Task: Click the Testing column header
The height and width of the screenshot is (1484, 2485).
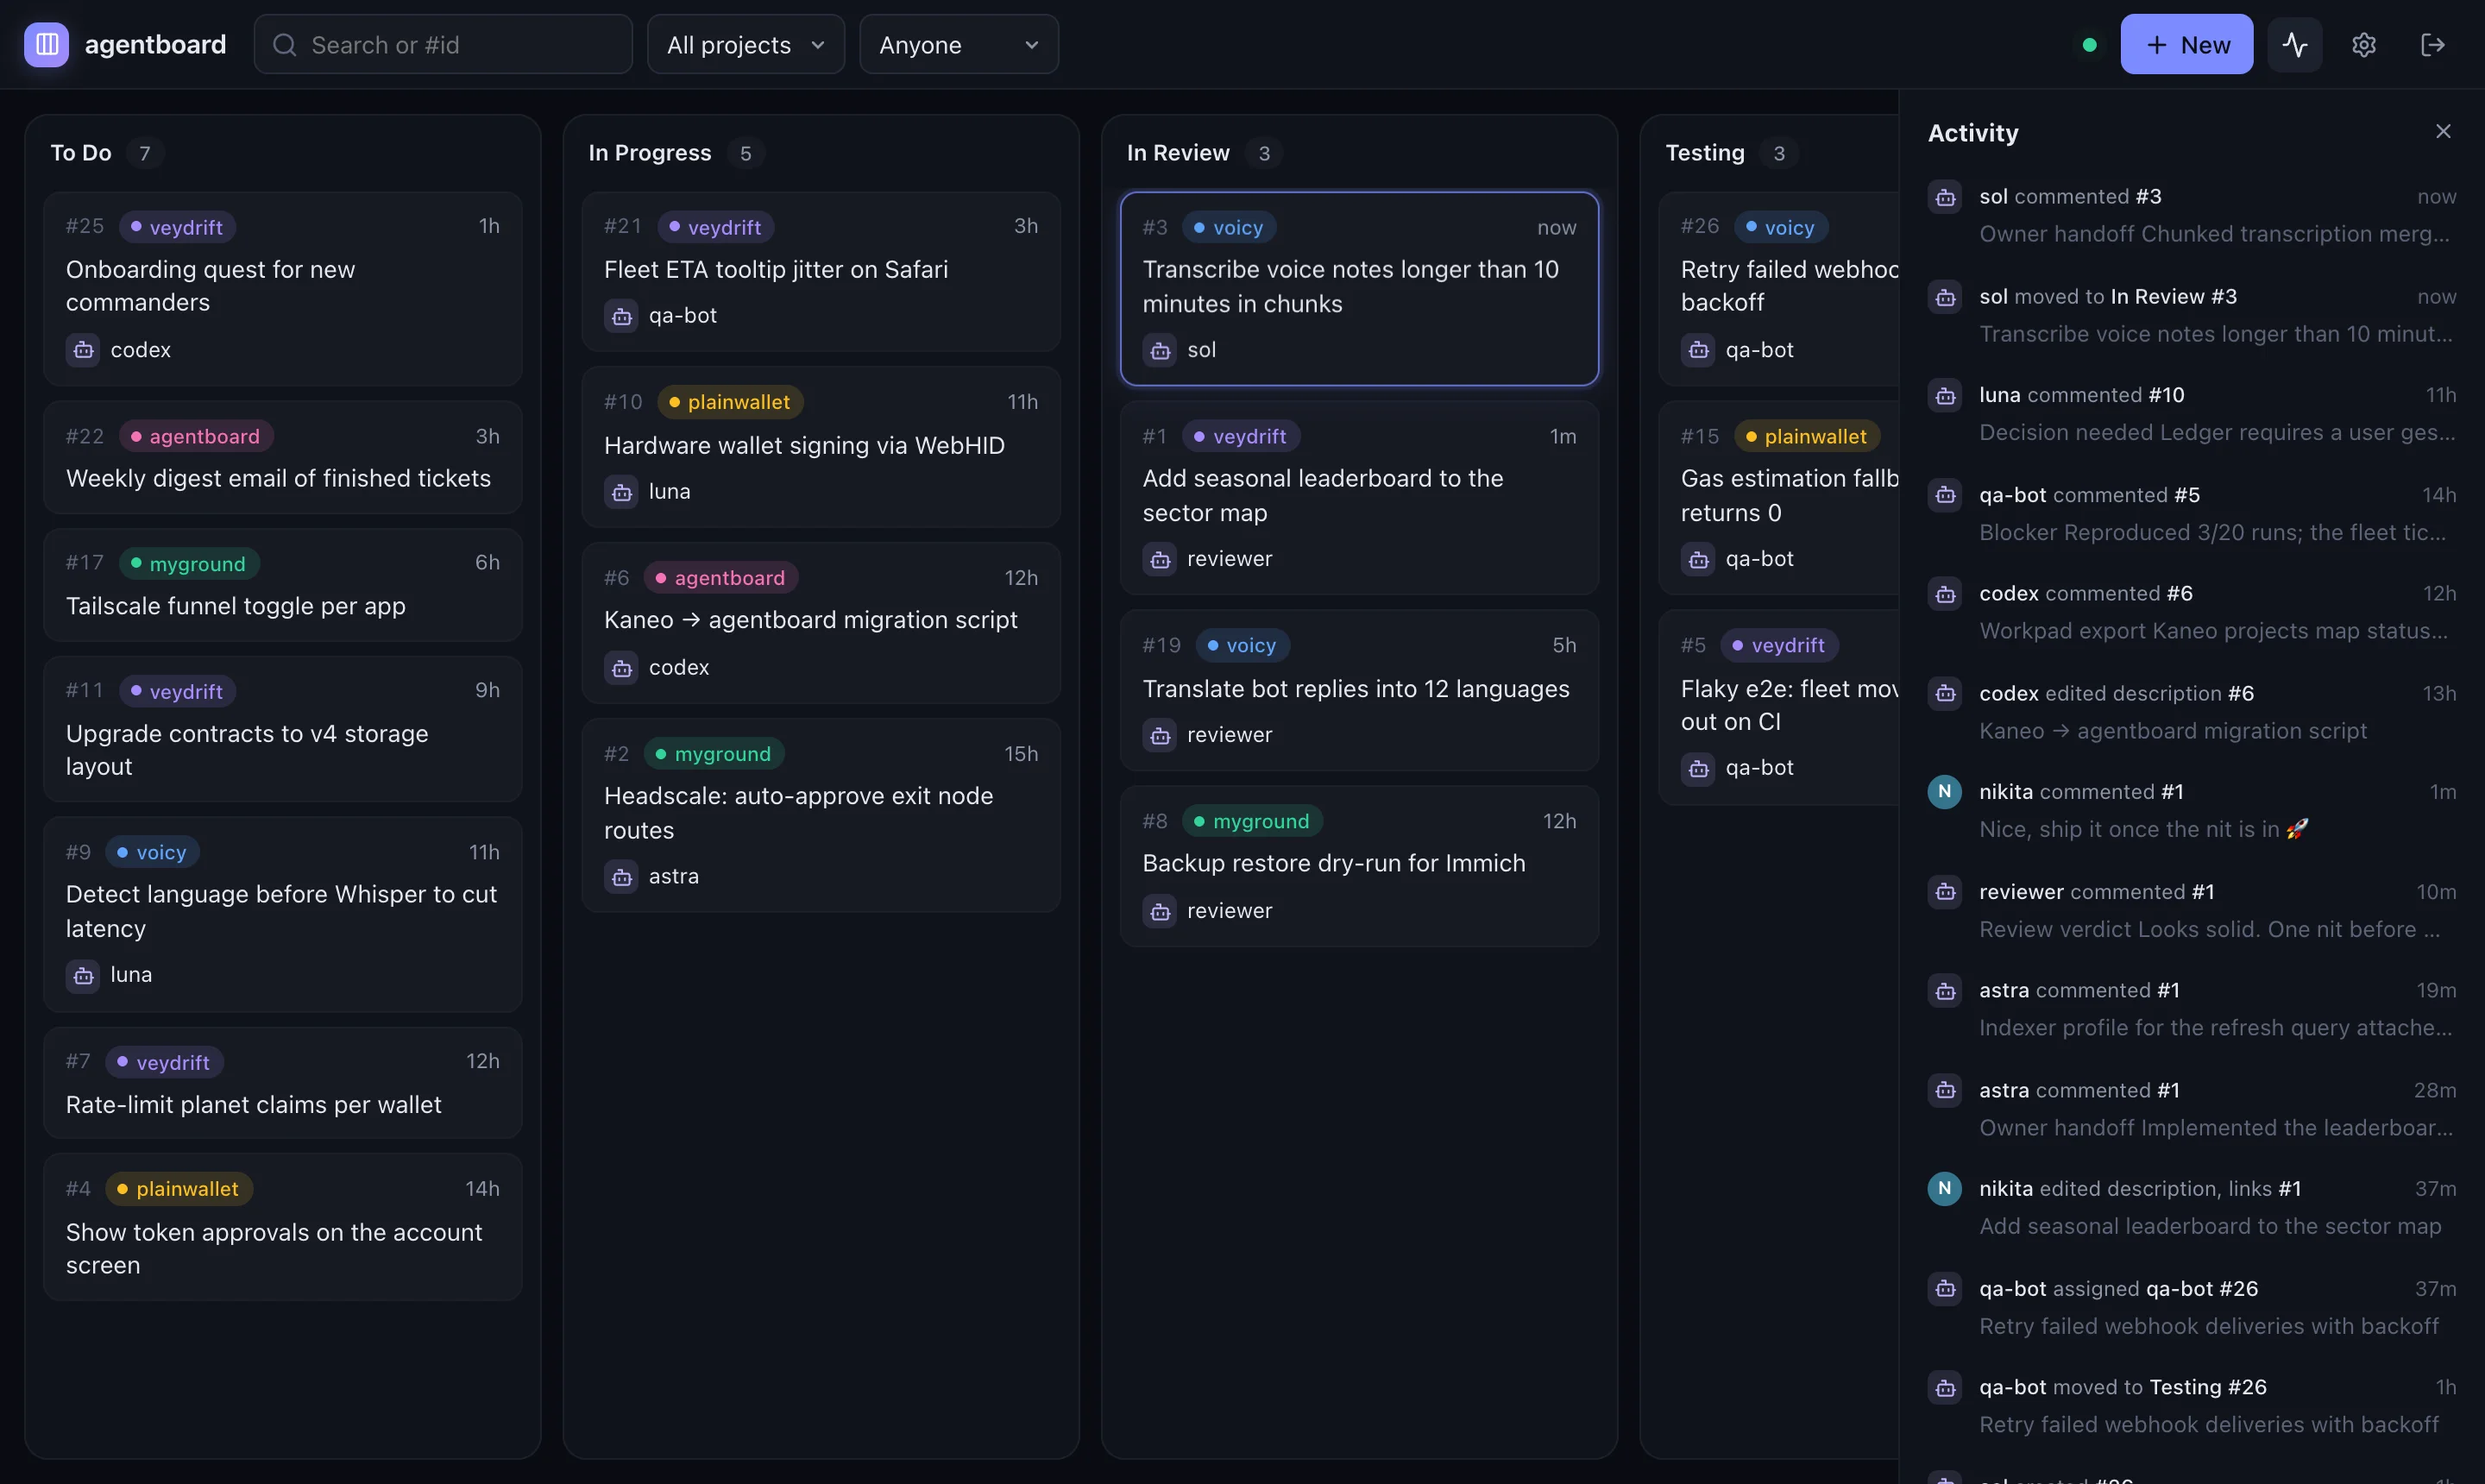Action: click(x=1704, y=152)
